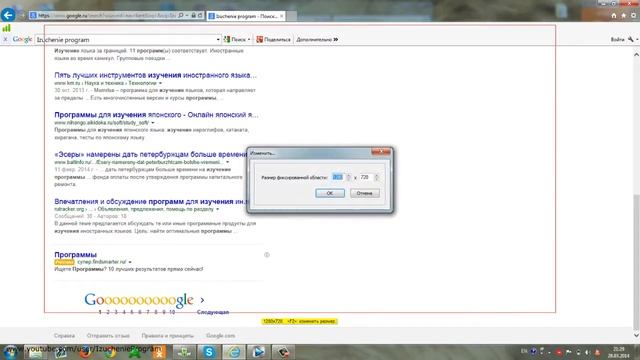Image resolution: width=640 pixels, height=360 pixels.
Task: Open the Internet Explorer home page icon
Action: click(613, 16)
